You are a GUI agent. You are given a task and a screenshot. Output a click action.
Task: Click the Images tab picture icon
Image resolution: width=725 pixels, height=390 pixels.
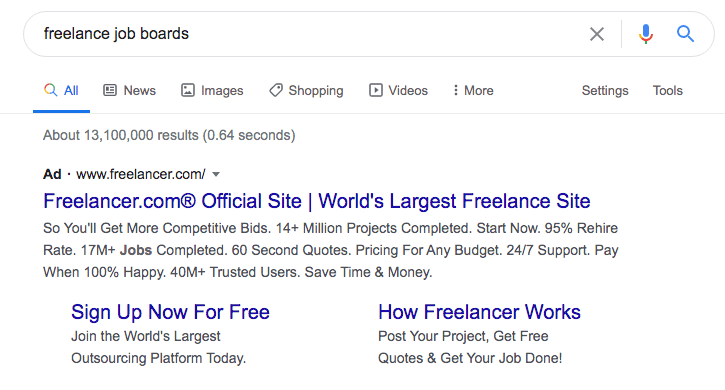(x=187, y=90)
